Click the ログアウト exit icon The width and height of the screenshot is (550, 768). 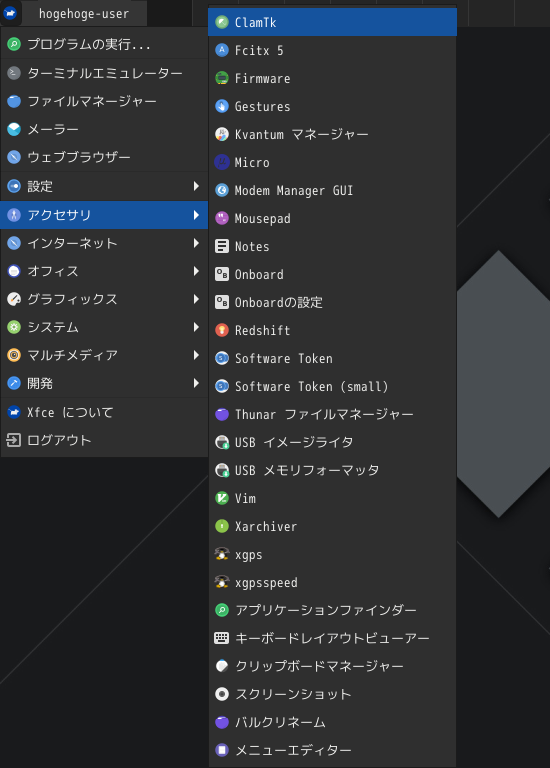tap(14, 440)
